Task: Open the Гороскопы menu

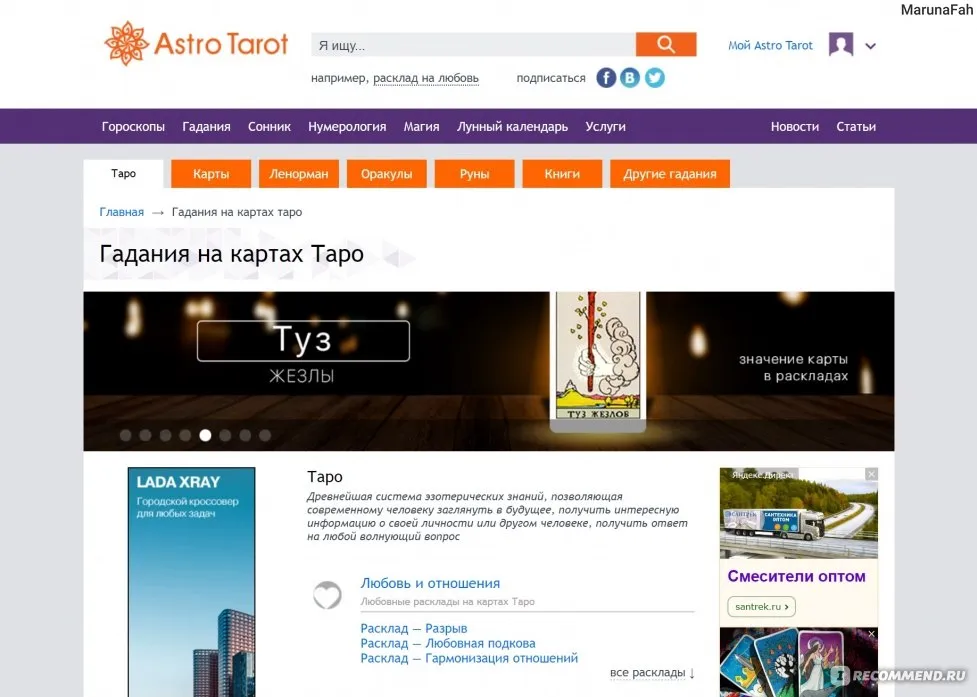Action: [x=133, y=126]
